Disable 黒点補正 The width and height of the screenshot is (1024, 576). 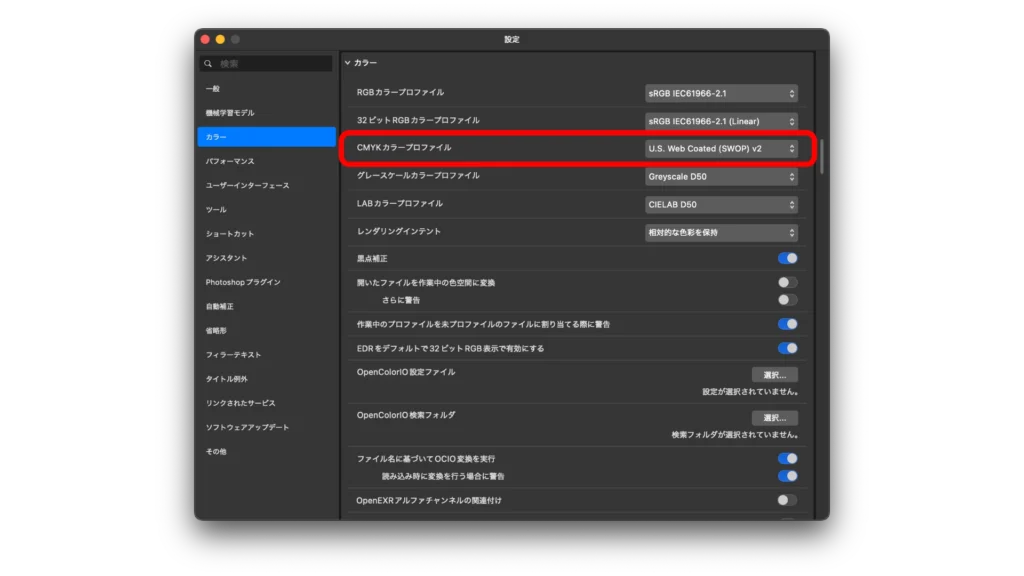click(x=786, y=258)
